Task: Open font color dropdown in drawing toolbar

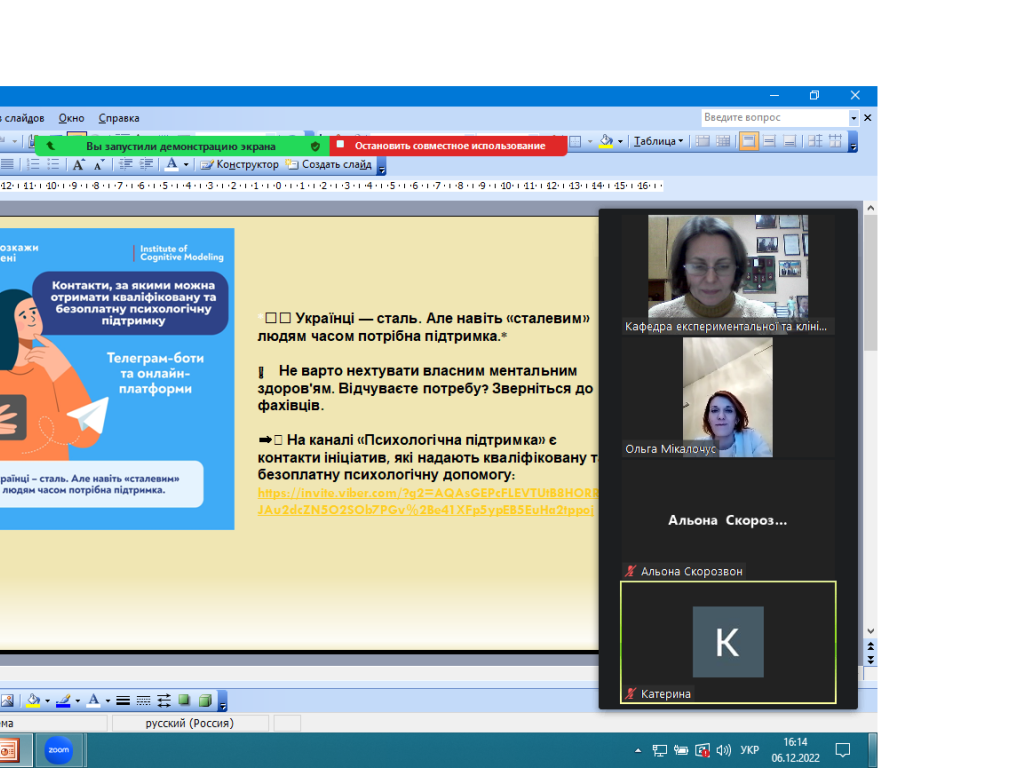Action: 108,701
